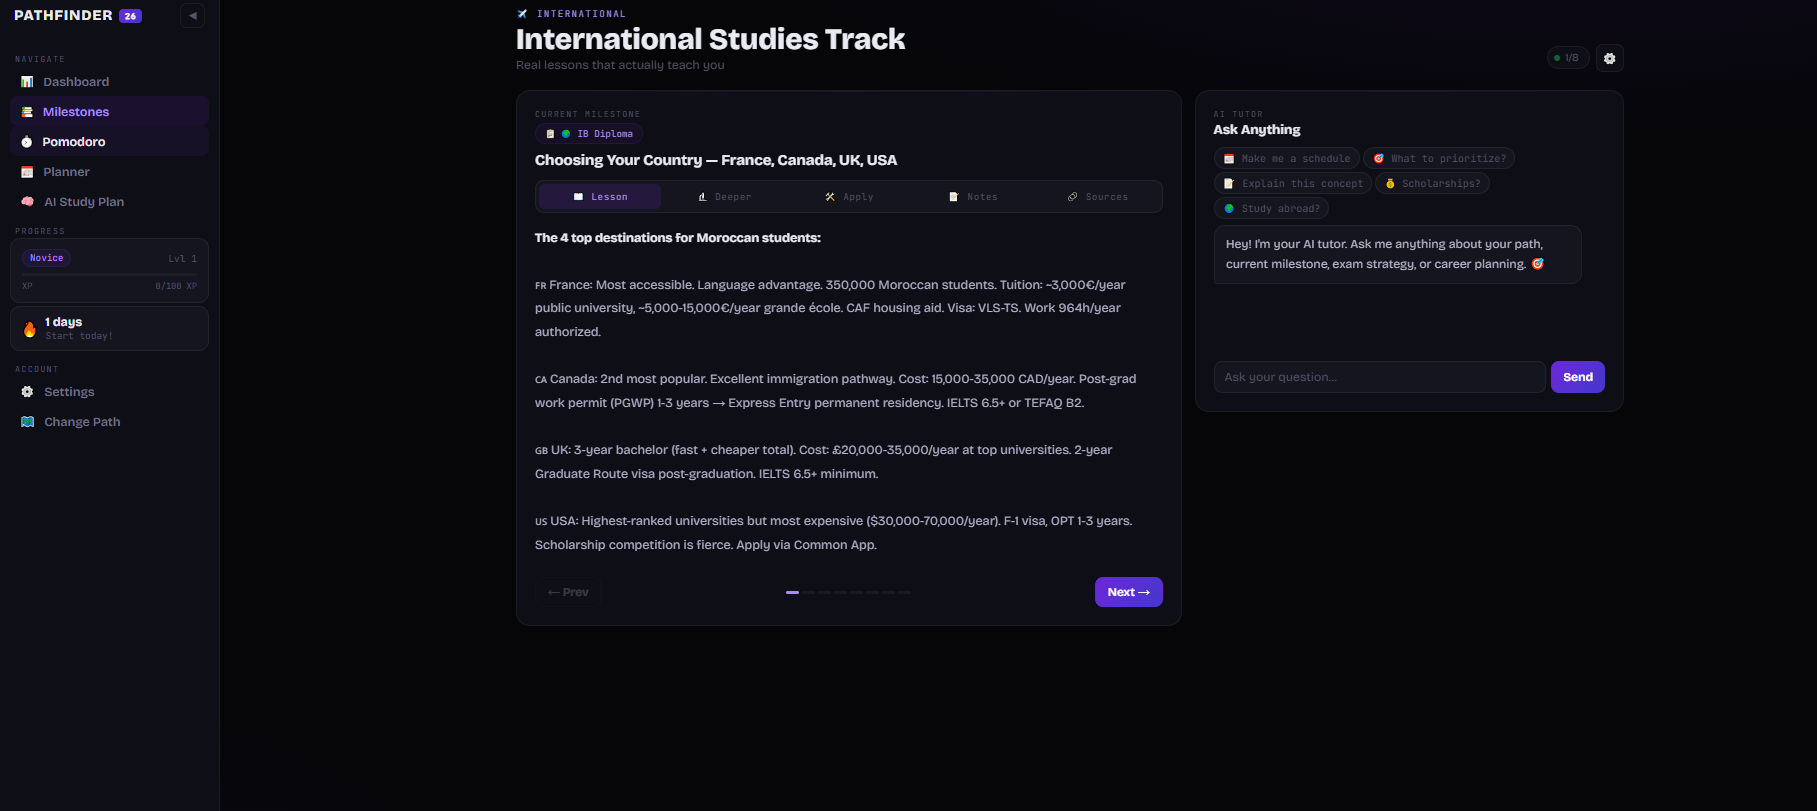Click the Apply tab tools icon
Image resolution: width=1817 pixels, height=811 pixels.
click(x=830, y=197)
